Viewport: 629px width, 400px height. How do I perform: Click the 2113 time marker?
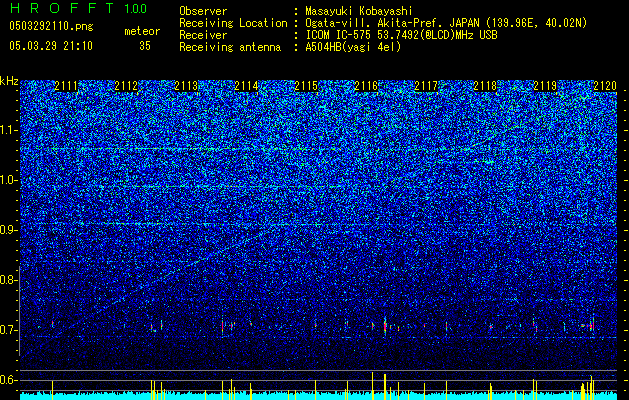pos(186,86)
